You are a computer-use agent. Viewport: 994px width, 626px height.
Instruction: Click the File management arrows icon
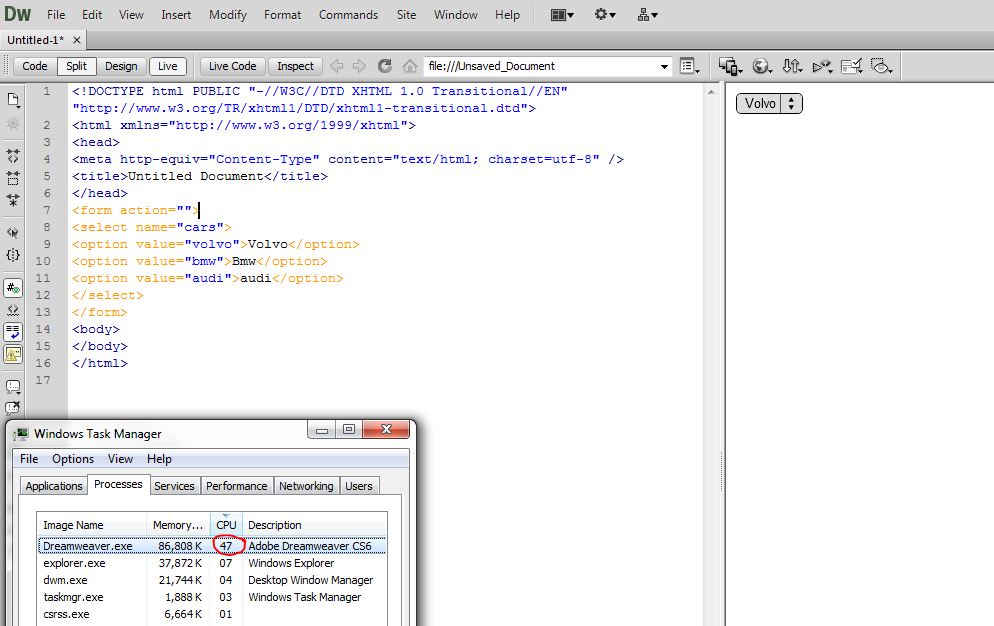[792, 66]
